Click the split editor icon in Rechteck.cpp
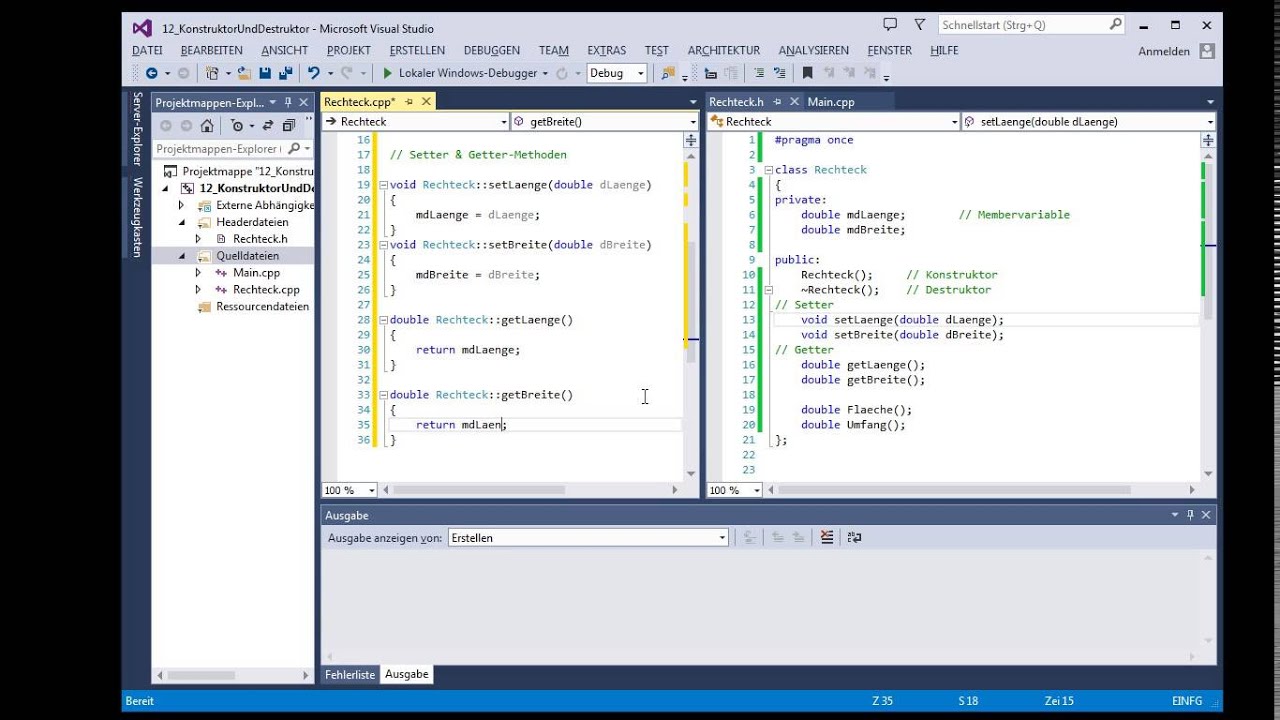Image resolution: width=1280 pixels, height=720 pixels. click(690, 140)
